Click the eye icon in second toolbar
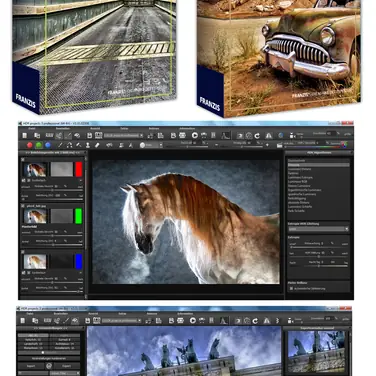 [x=109, y=145]
